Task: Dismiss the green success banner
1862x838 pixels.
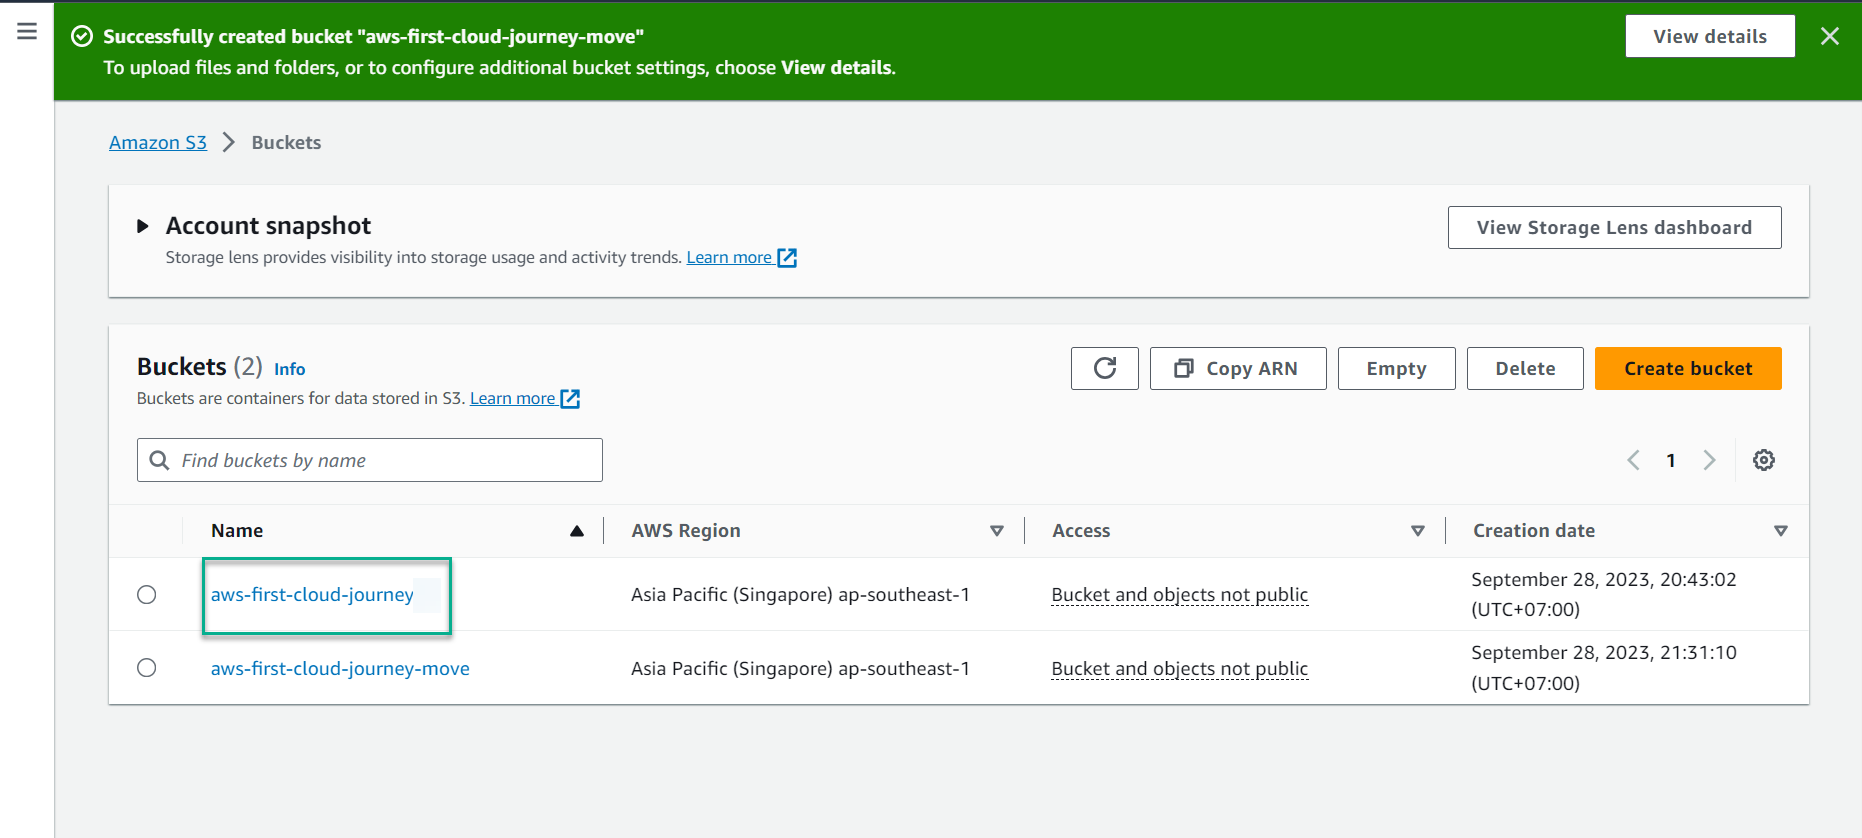Action: [1829, 36]
